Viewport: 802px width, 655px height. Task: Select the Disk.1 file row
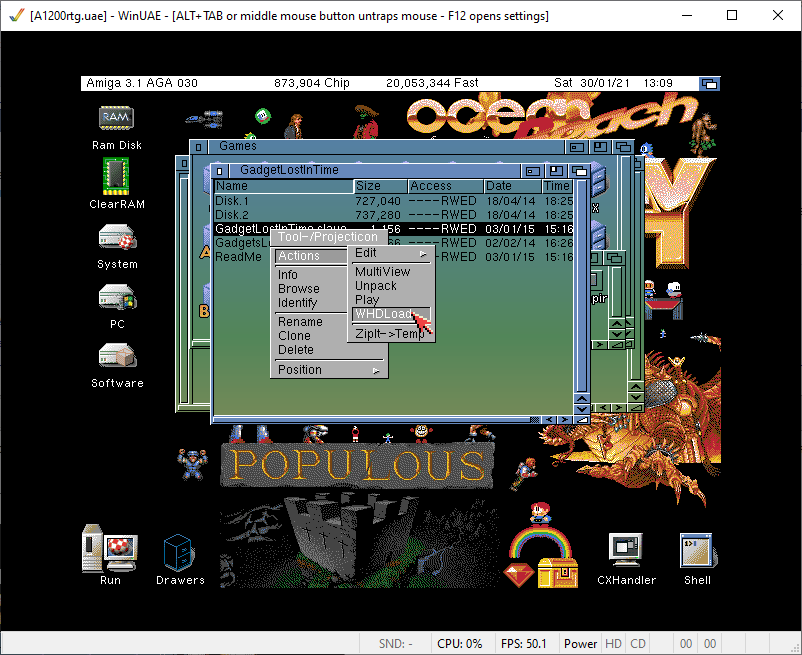pyautogui.click(x=393, y=201)
